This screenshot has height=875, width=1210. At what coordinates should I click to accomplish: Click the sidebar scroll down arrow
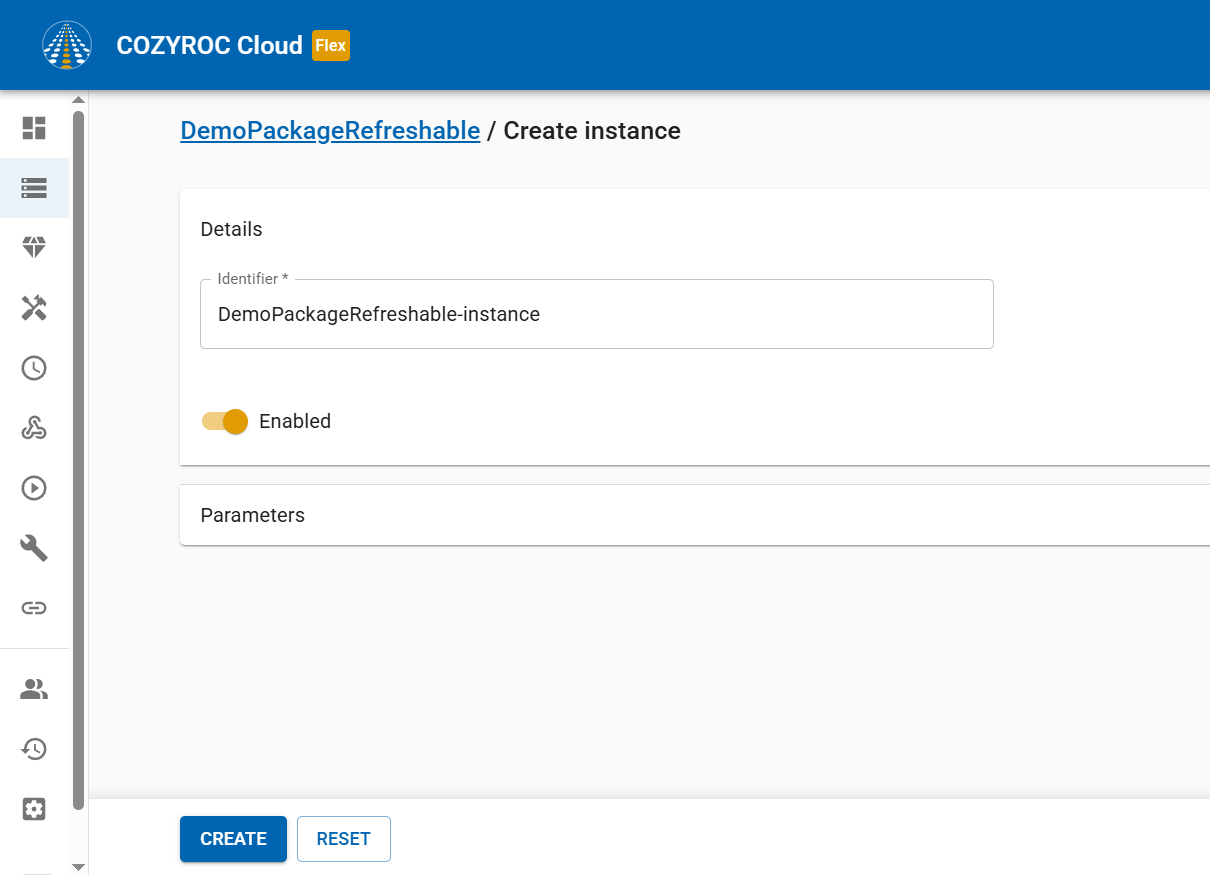(78, 866)
